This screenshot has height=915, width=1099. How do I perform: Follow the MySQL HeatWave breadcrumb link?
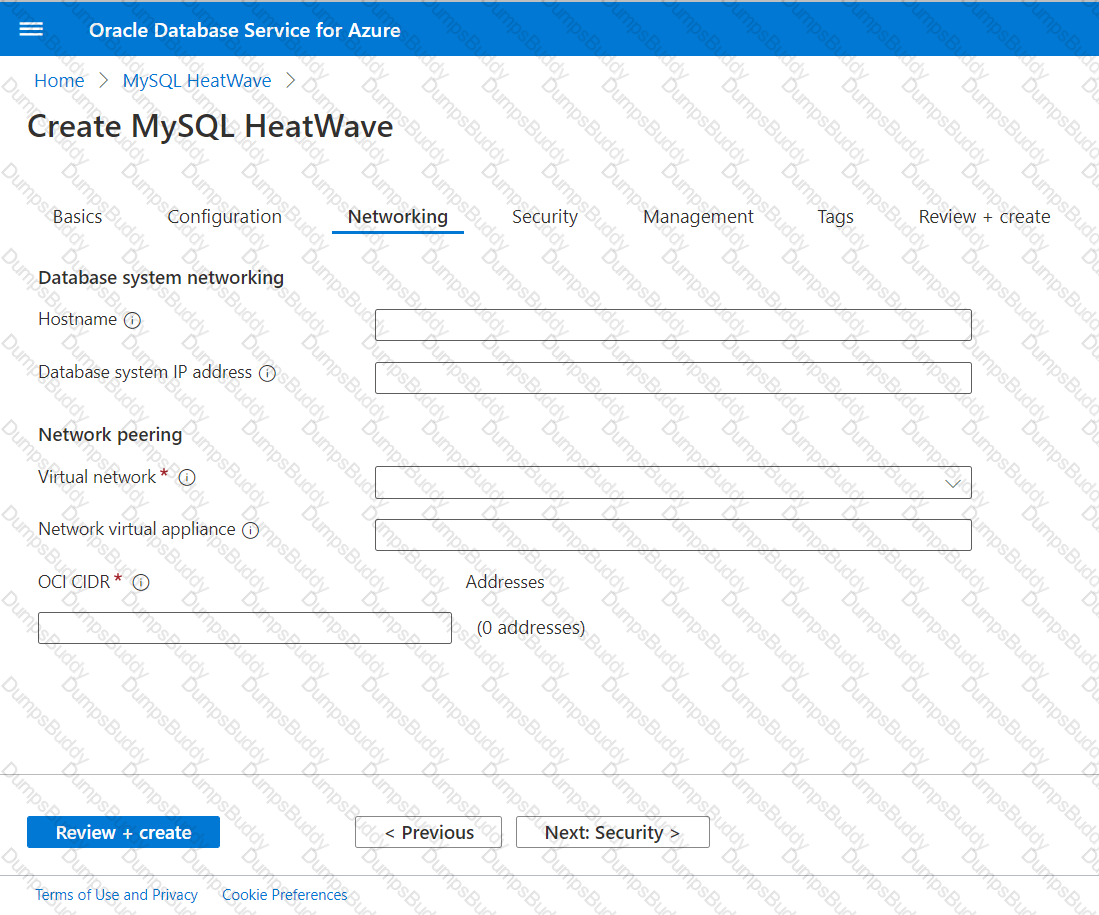tap(197, 81)
